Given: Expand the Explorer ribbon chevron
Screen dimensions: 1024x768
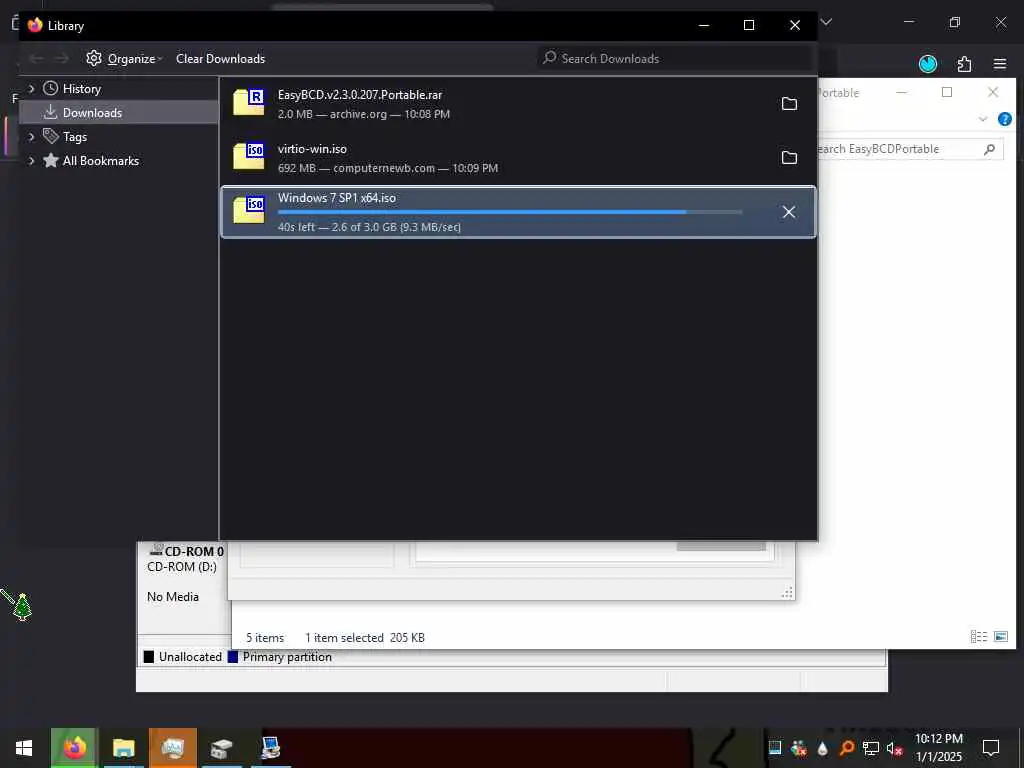Looking at the screenshot, I should [x=983, y=119].
